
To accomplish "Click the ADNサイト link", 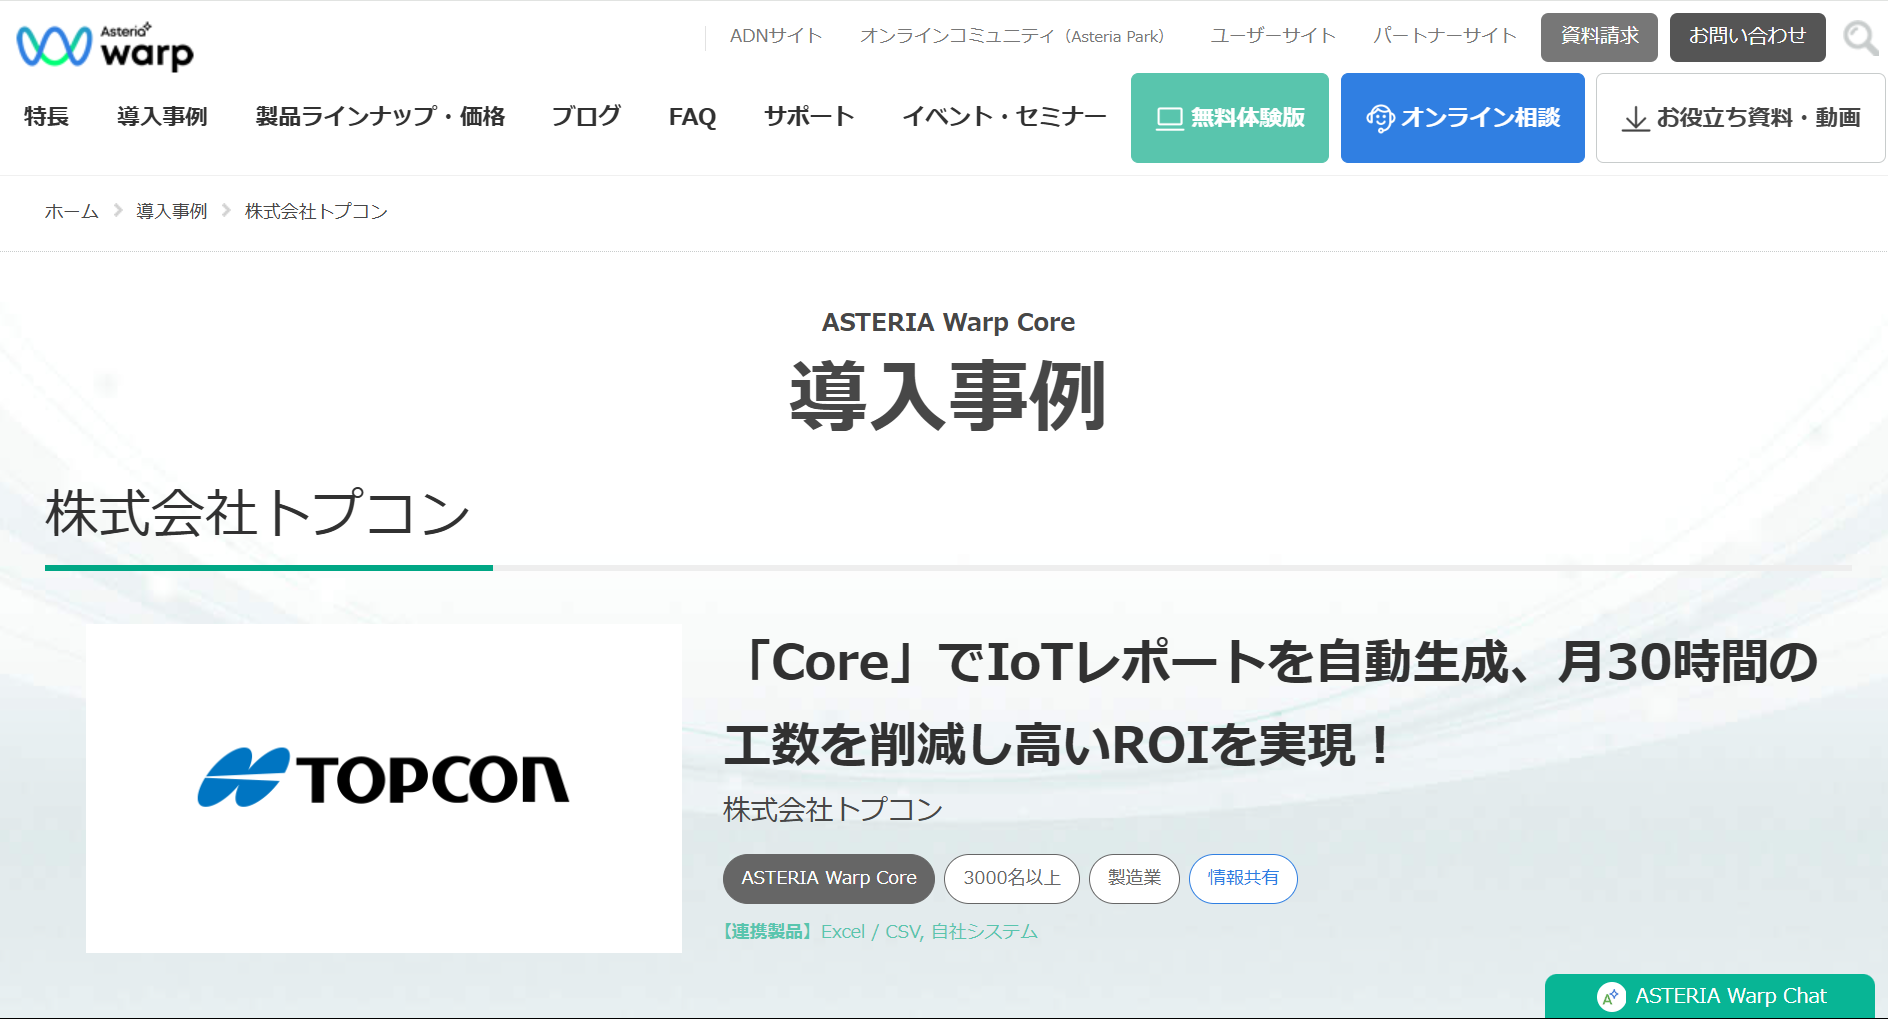I will 775,36.
